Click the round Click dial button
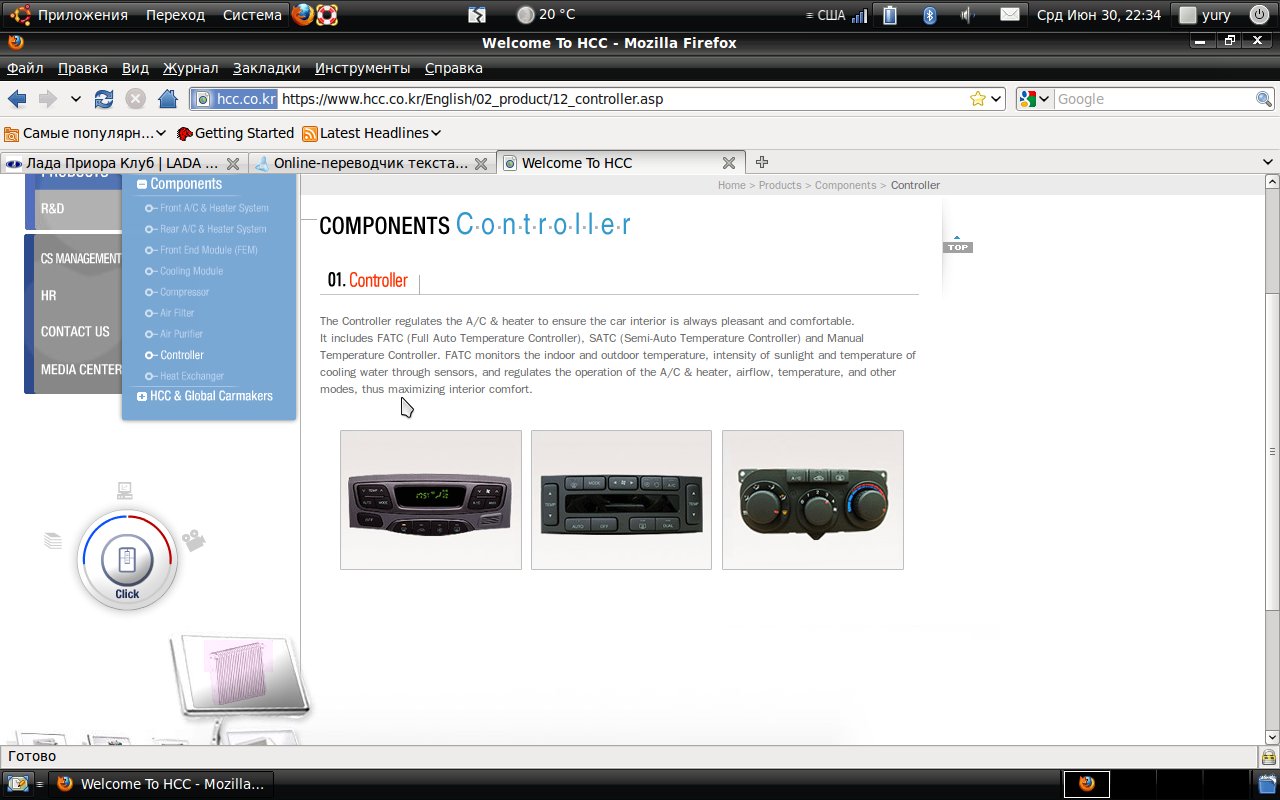The height and width of the screenshot is (800, 1280). click(127, 562)
